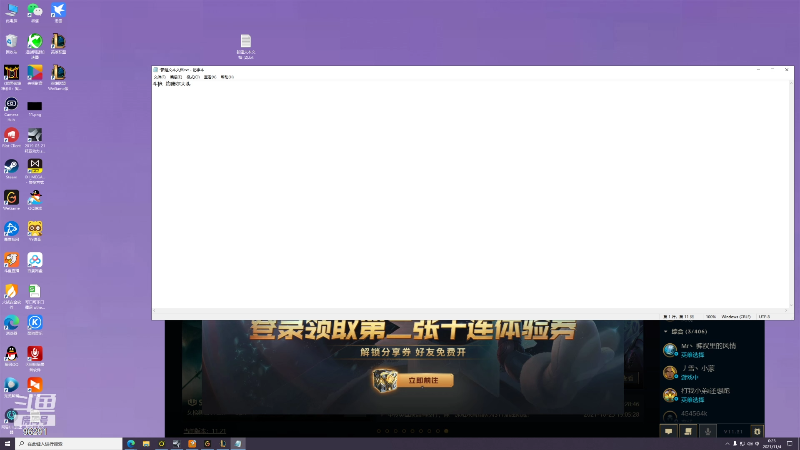This screenshot has height=450, width=800.
Task: Open the This PC desktop icon
Action: pos(11,12)
